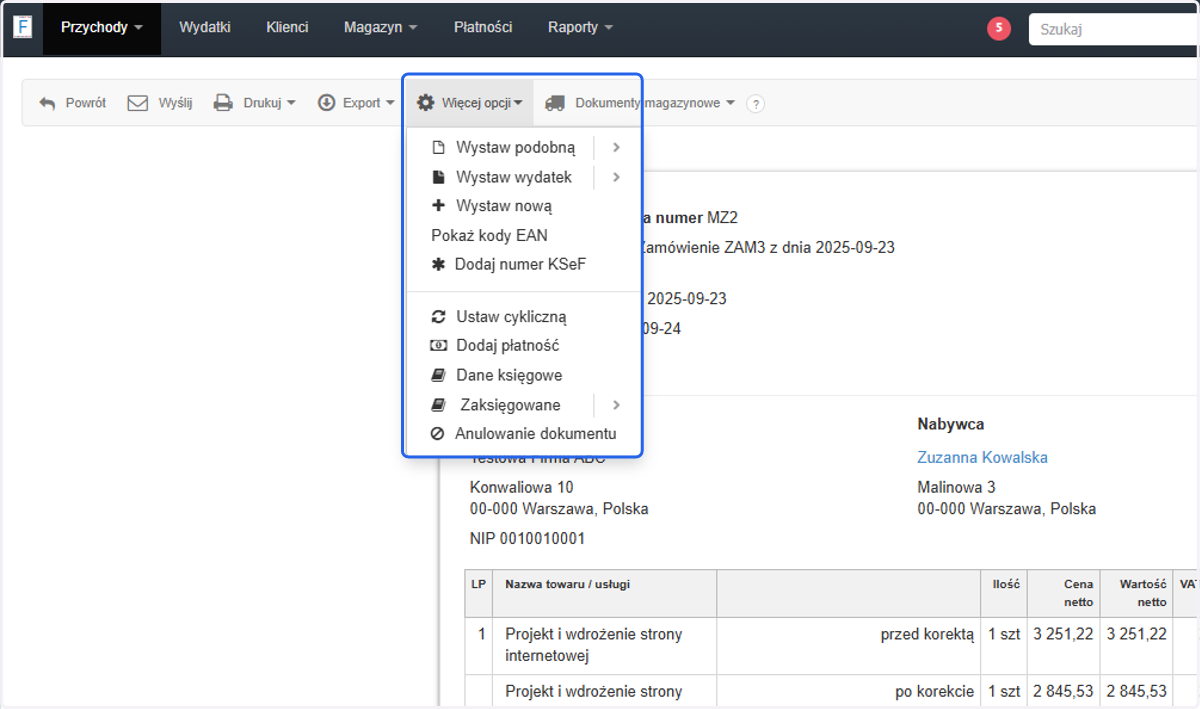Viewport: 1200px width, 709px height.
Task: Go to the Klienci section
Action: click(287, 28)
